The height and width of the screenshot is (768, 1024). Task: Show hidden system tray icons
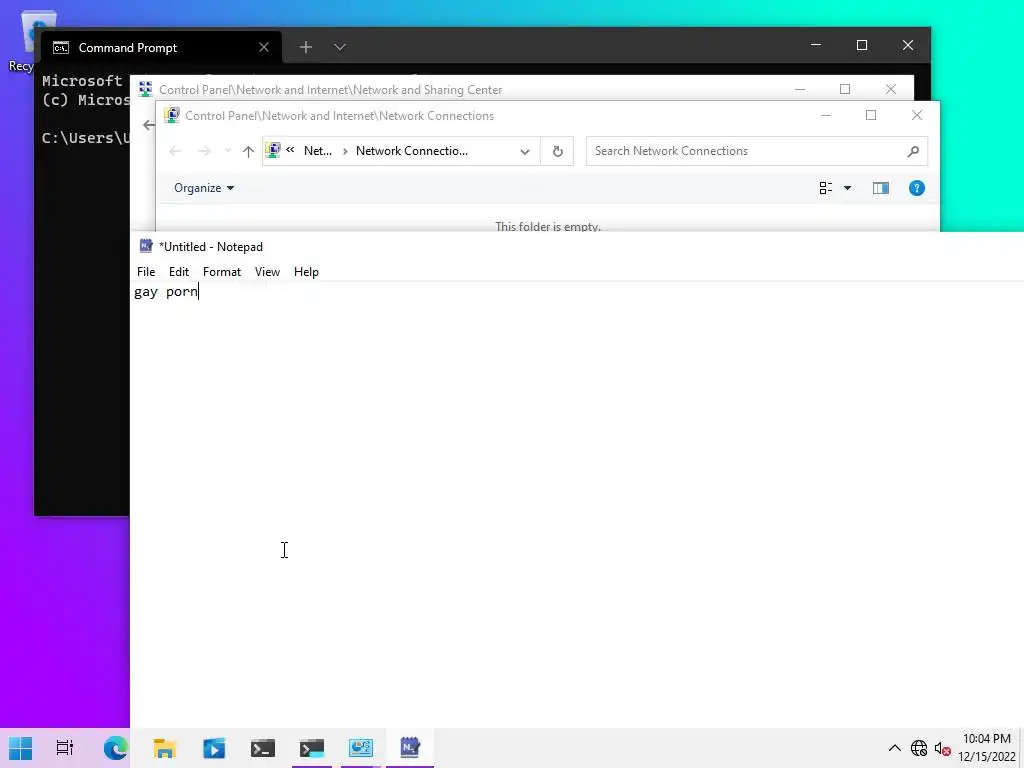(895, 748)
